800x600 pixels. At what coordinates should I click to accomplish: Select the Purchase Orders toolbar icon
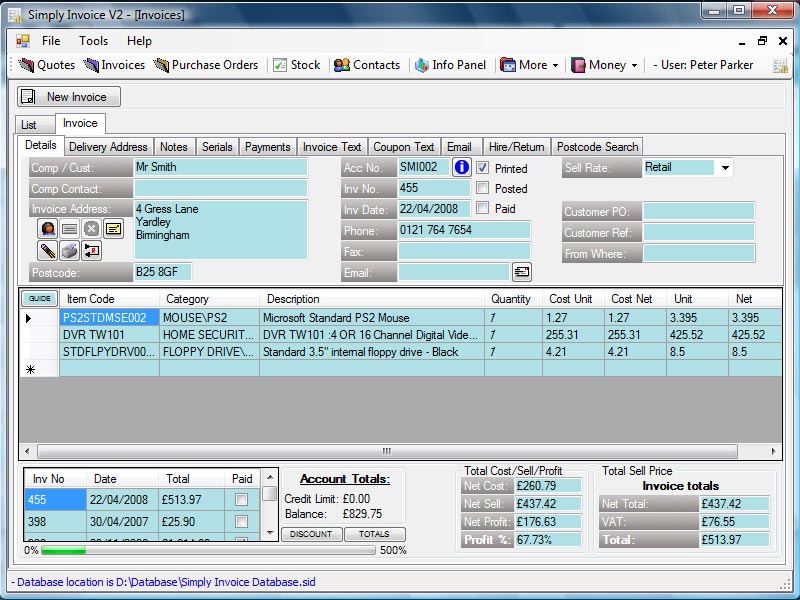click(x=207, y=65)
